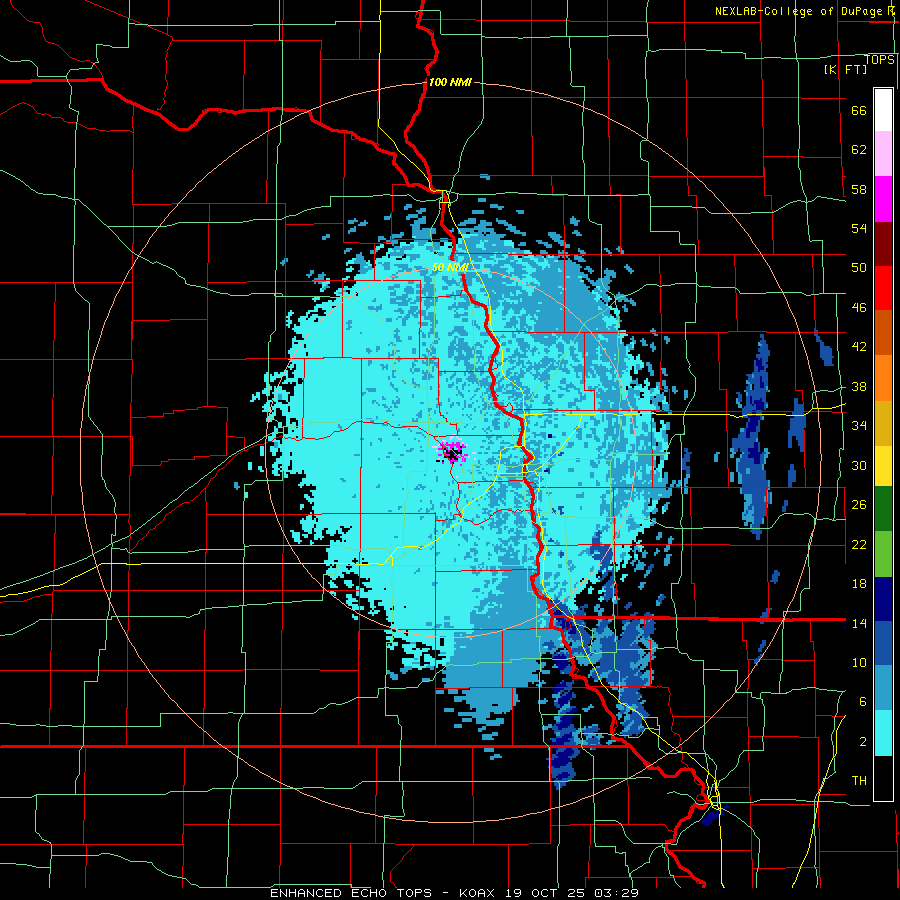Viewport: 900px width, 900px height.
Task: Click the yellow 34 kft legend swatch
Action: coord(883,465)
